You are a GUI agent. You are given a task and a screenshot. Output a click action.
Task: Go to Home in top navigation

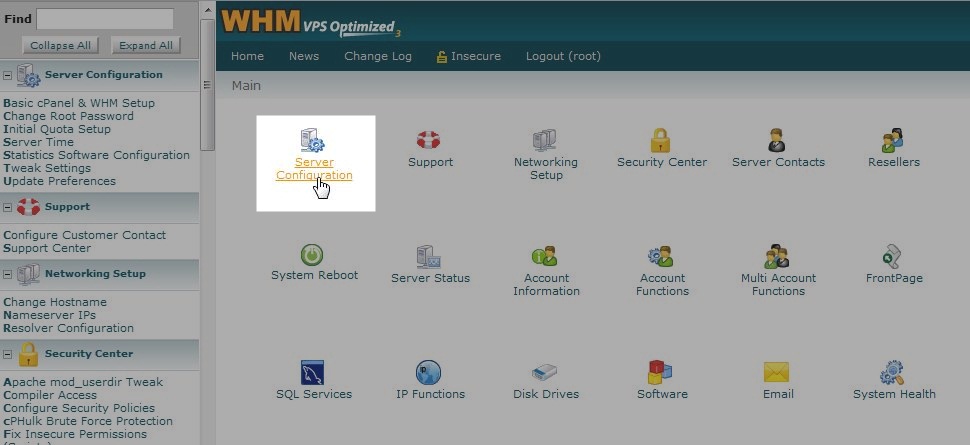click(x=247, y=56)
